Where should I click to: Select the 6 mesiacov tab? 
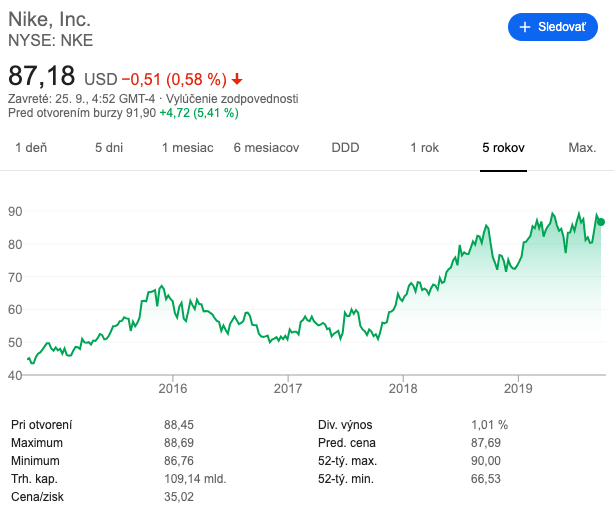(x=266, y=148)
